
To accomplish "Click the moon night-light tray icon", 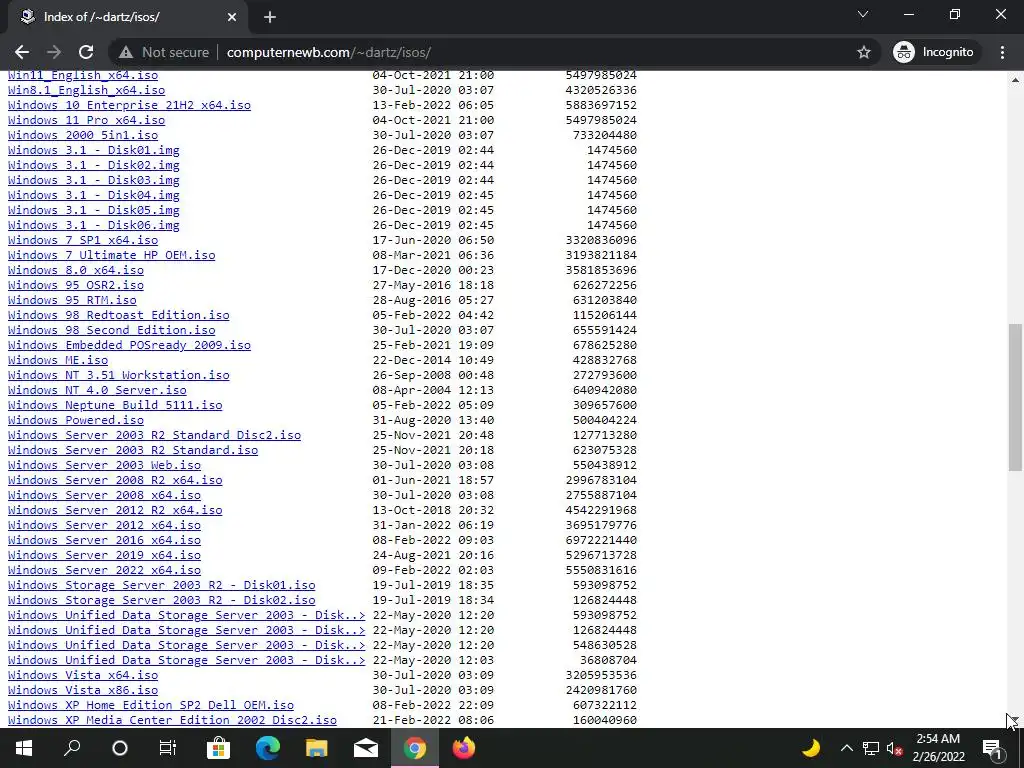I will [811, 748].
